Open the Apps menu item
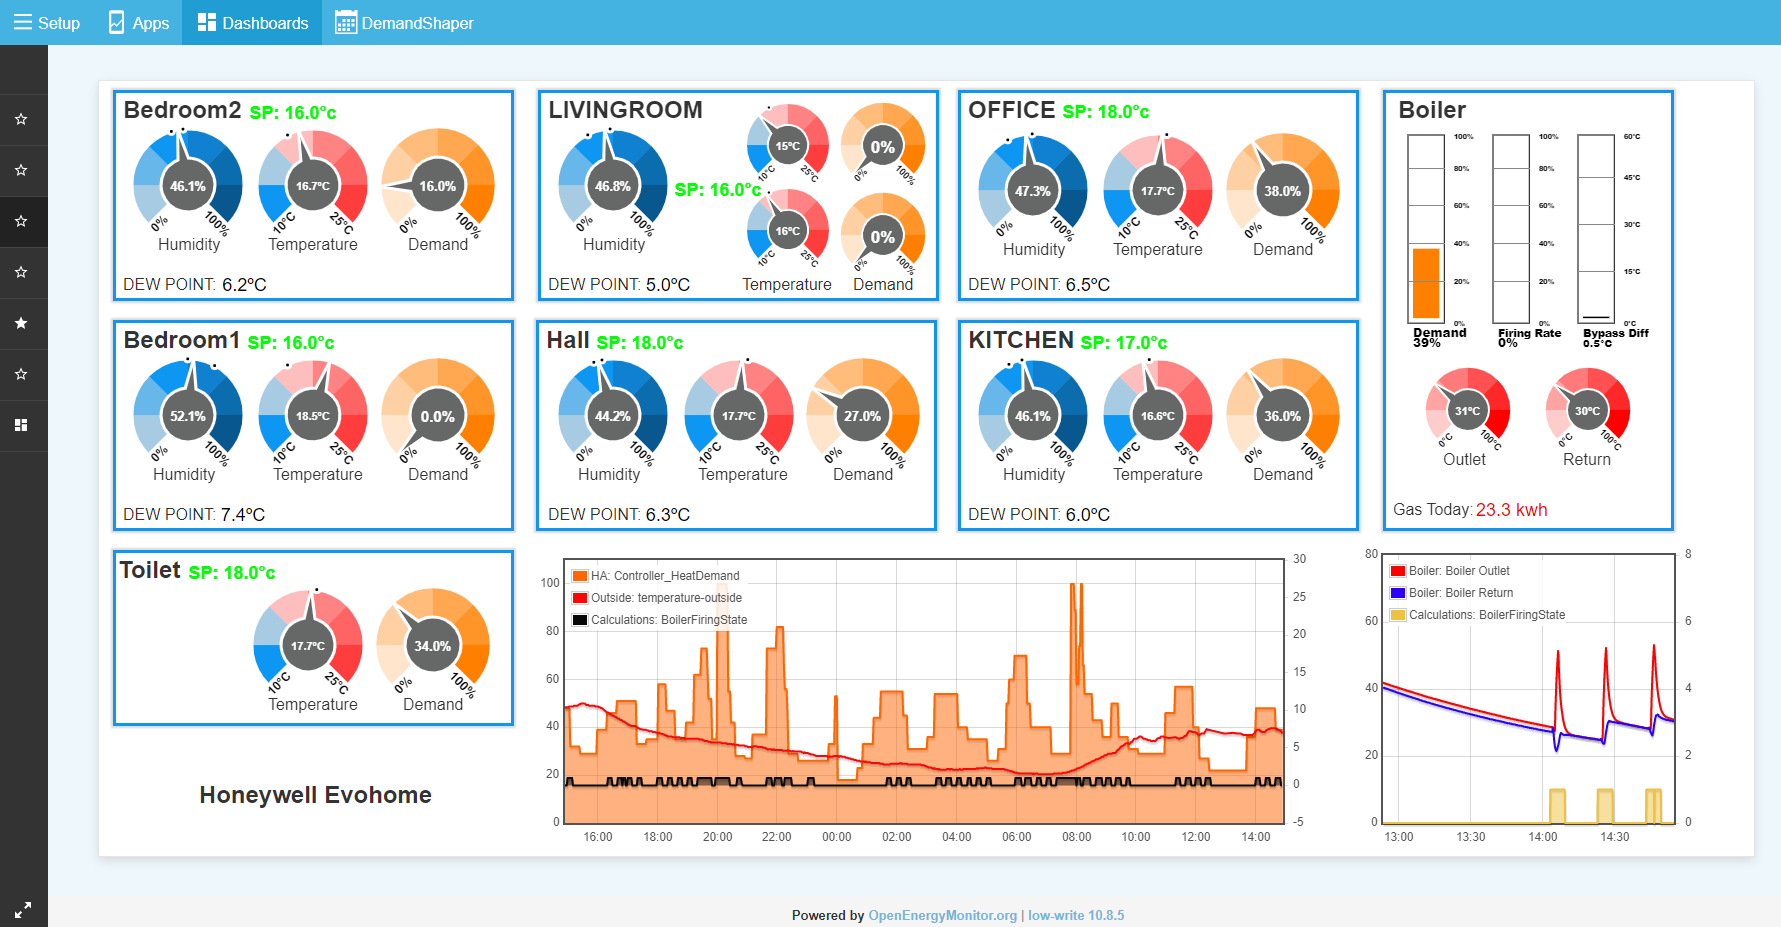The width and height of the screenshot is (1781, 927). (138, 22)
